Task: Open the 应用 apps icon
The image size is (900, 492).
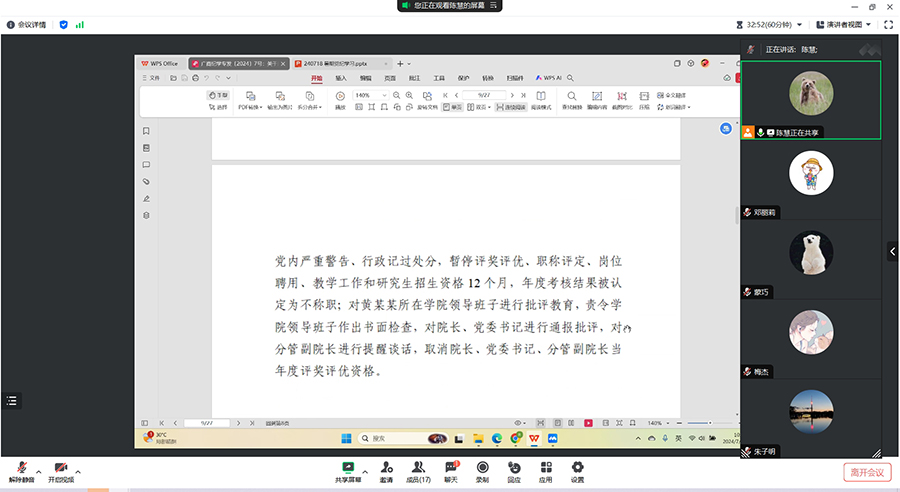Action: coord(545,469)
